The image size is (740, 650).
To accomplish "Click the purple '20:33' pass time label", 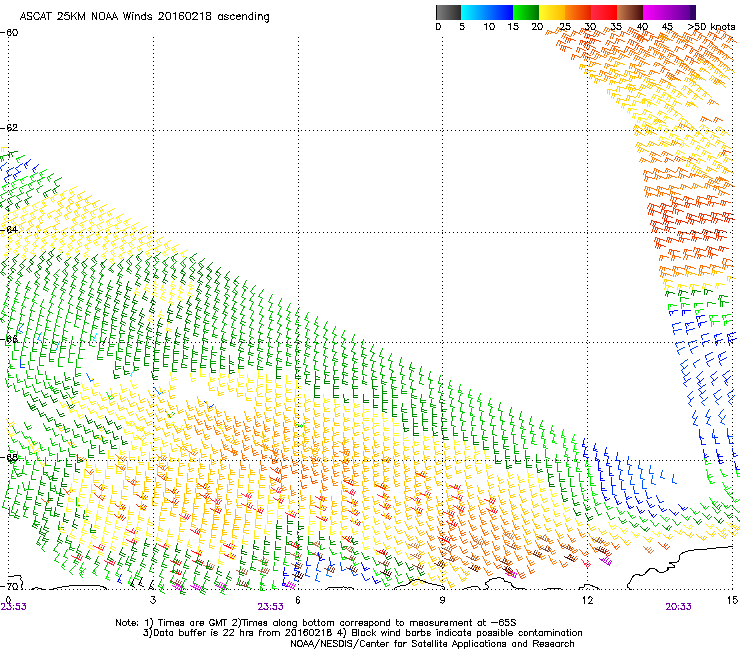I will tap(678, 607).
